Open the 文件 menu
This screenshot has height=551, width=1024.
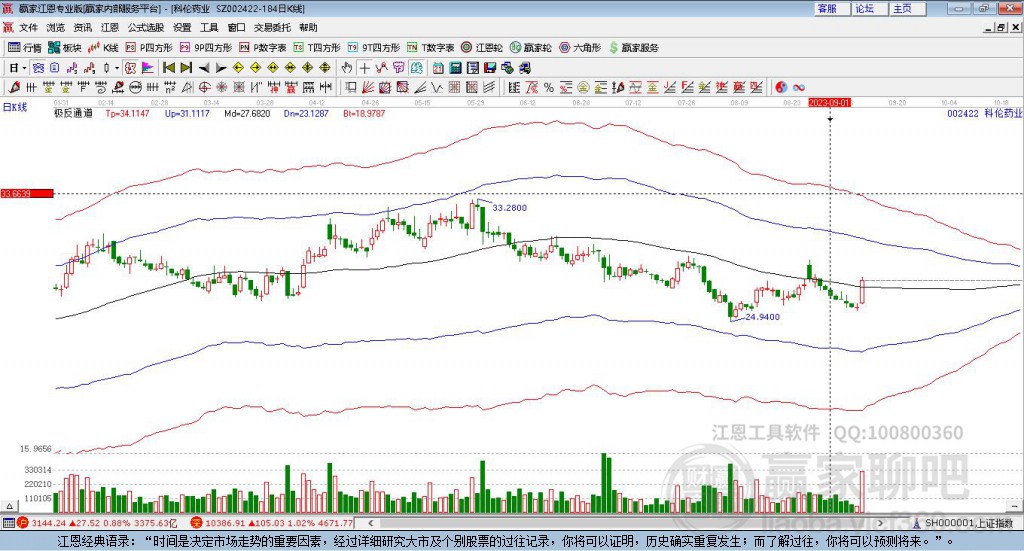click(29, 27)
